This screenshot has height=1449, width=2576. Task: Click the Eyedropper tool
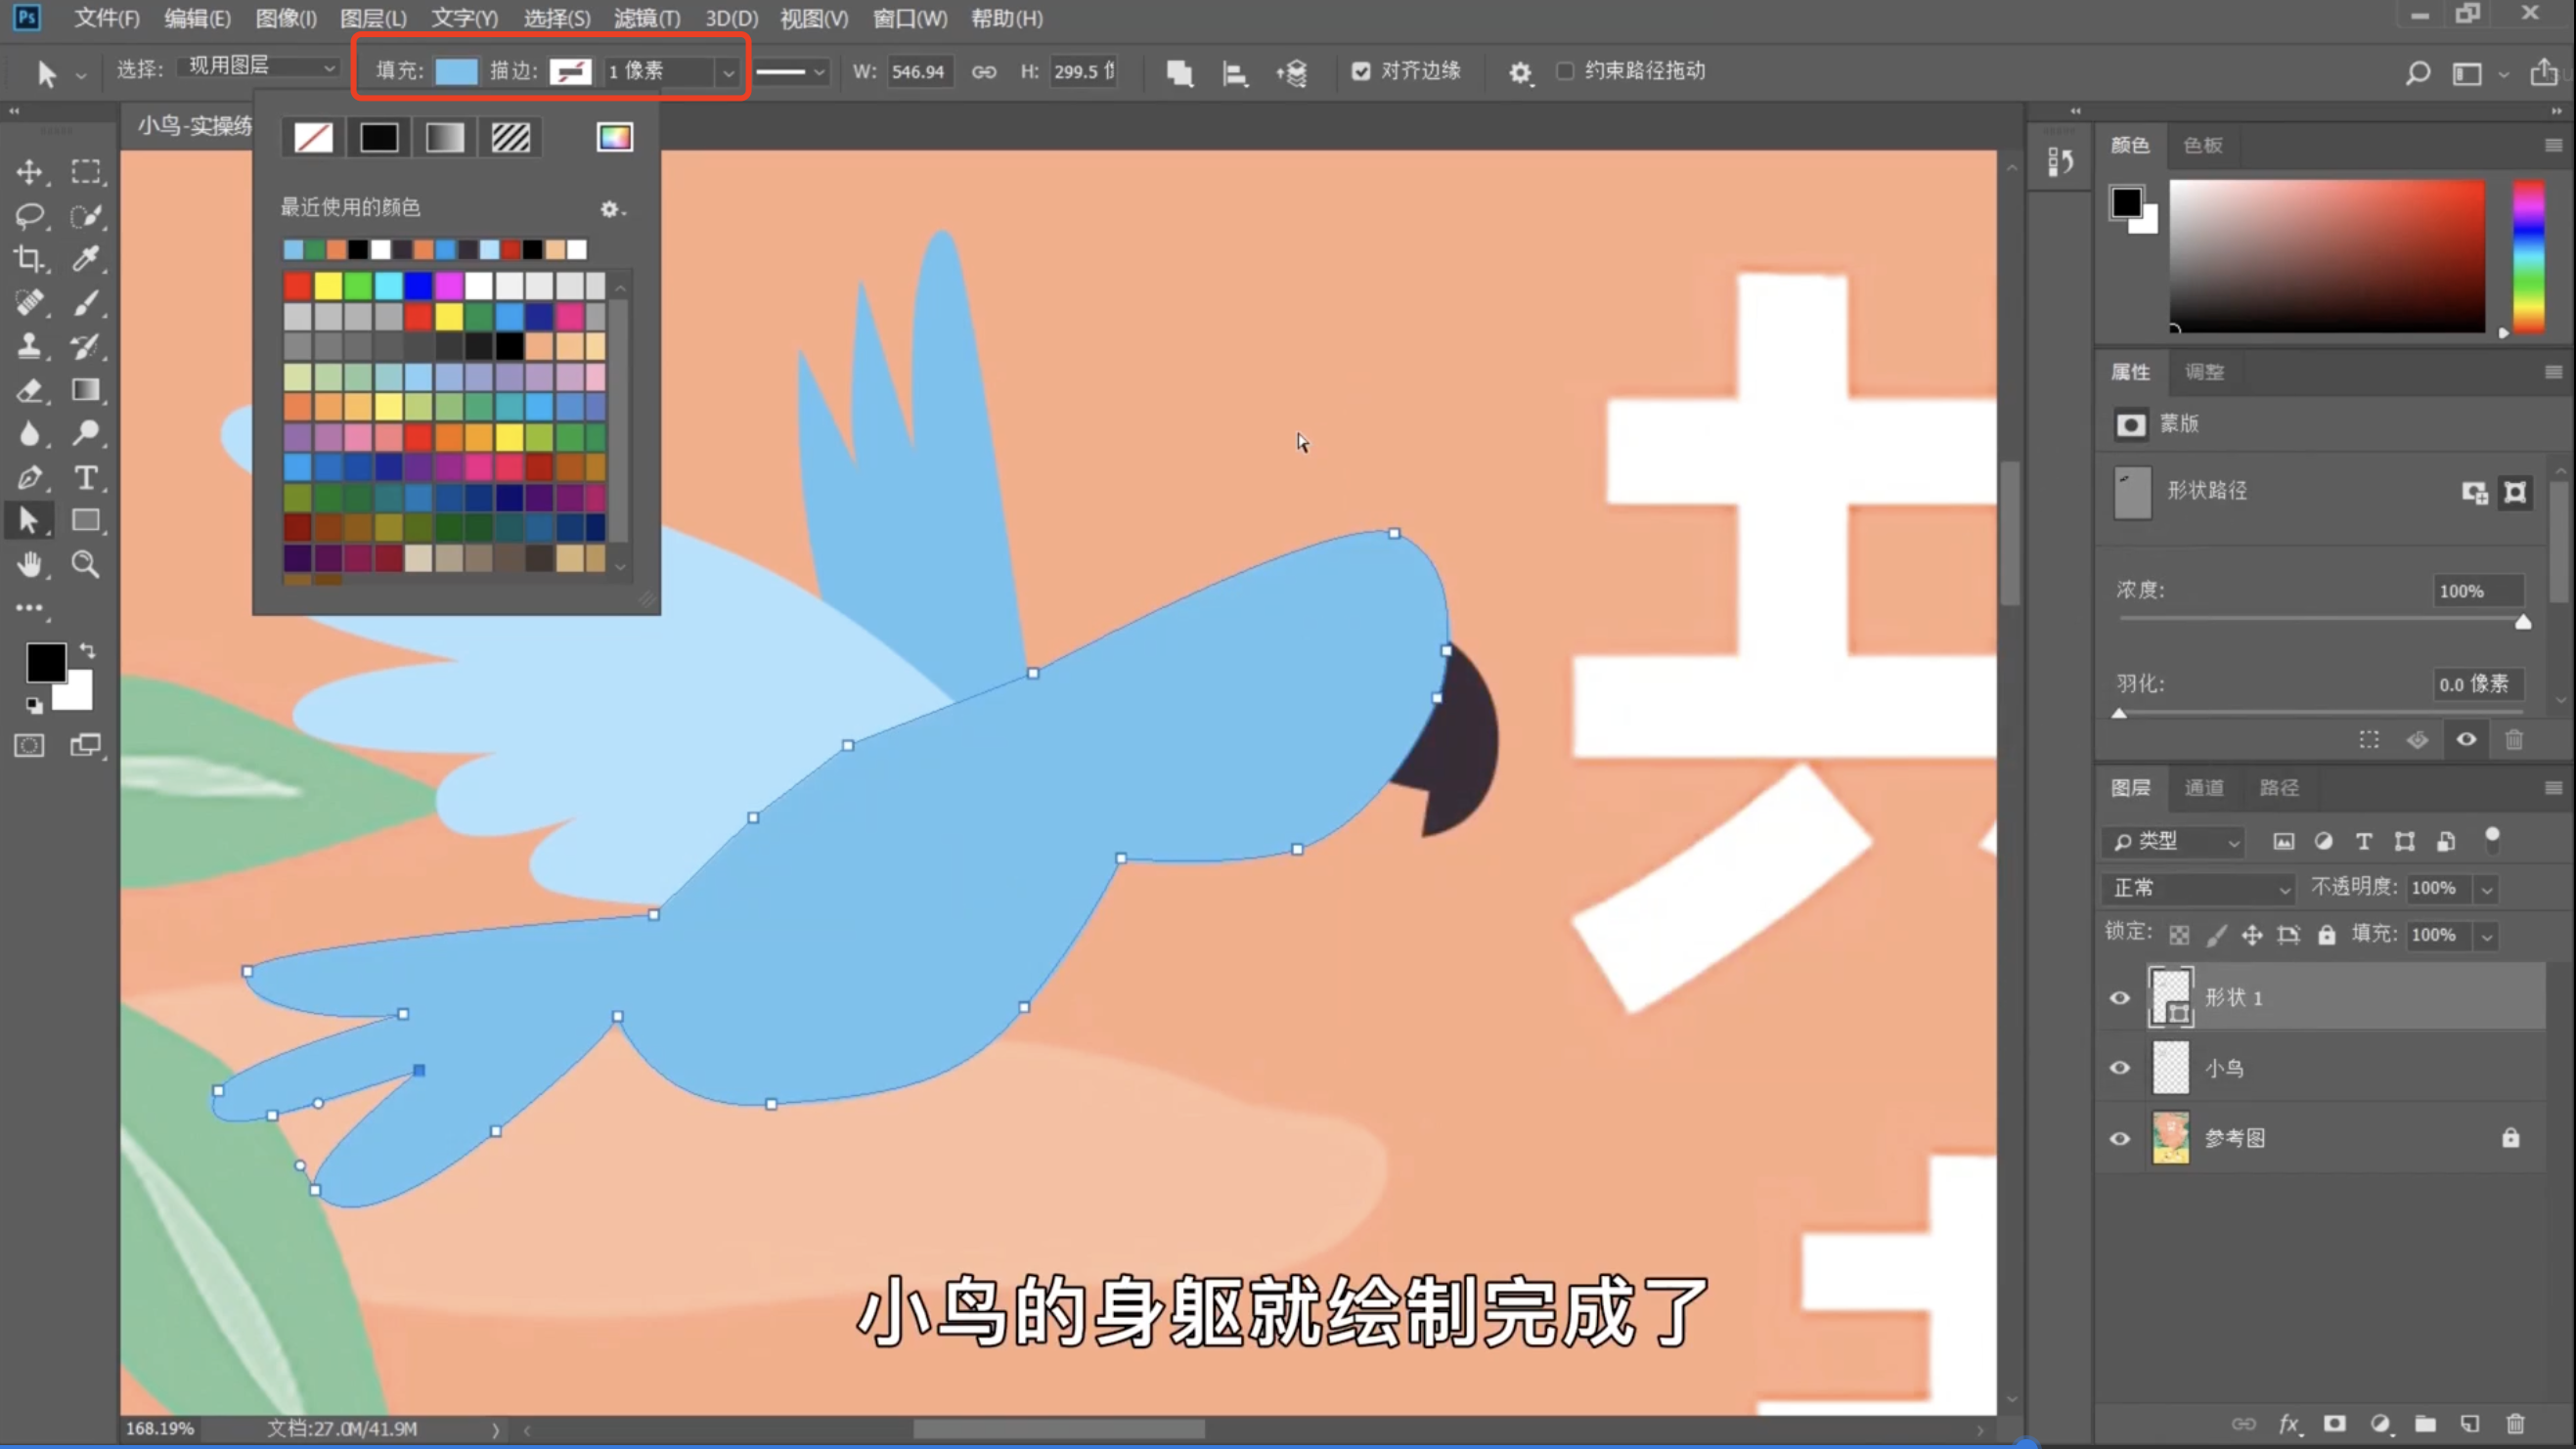(x=86, y=259)
